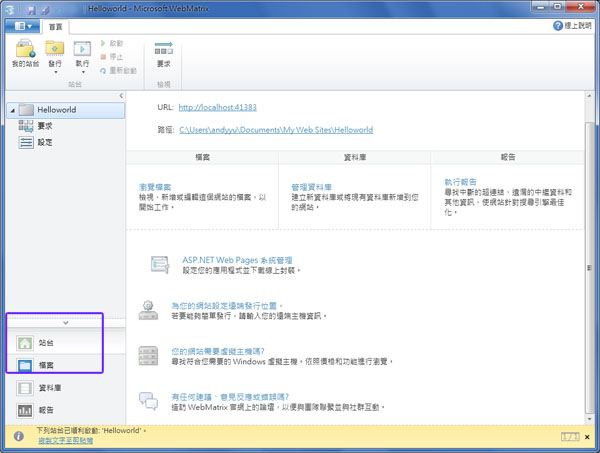
Task: Click the Databases (資料庫) column header
Action: [355, 157]
